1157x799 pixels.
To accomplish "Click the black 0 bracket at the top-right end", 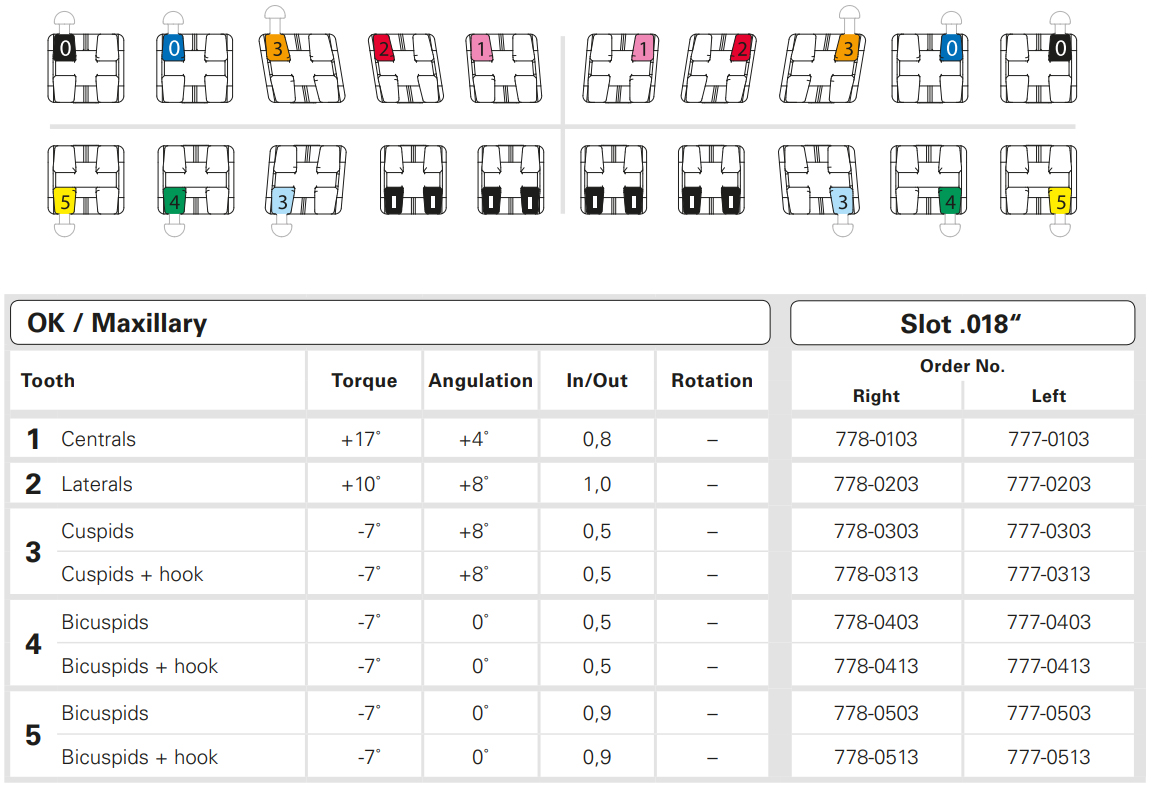I will click(1038, 68).
